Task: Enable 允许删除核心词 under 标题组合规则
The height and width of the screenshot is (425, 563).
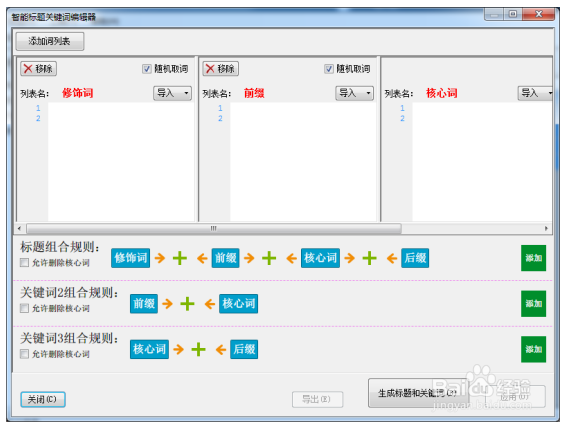Action: (x=24, y=262)
